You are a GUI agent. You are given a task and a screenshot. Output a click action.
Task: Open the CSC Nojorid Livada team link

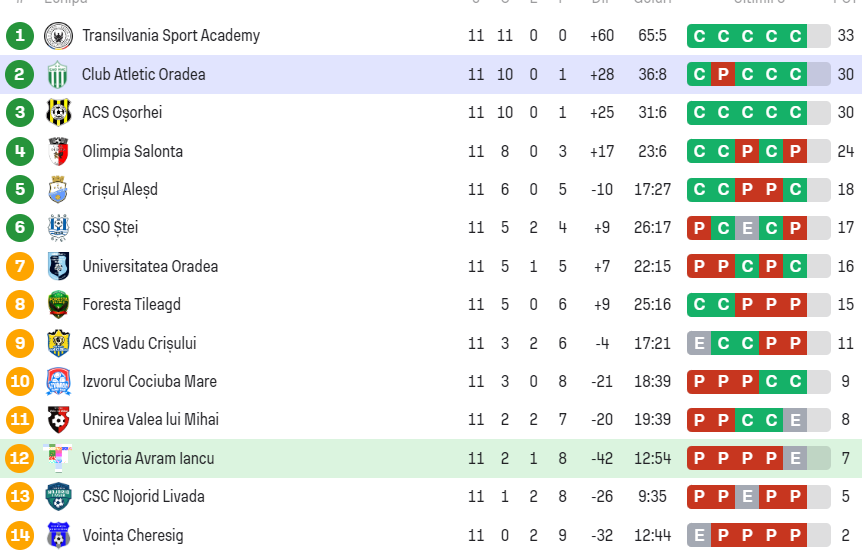point(143,497)
